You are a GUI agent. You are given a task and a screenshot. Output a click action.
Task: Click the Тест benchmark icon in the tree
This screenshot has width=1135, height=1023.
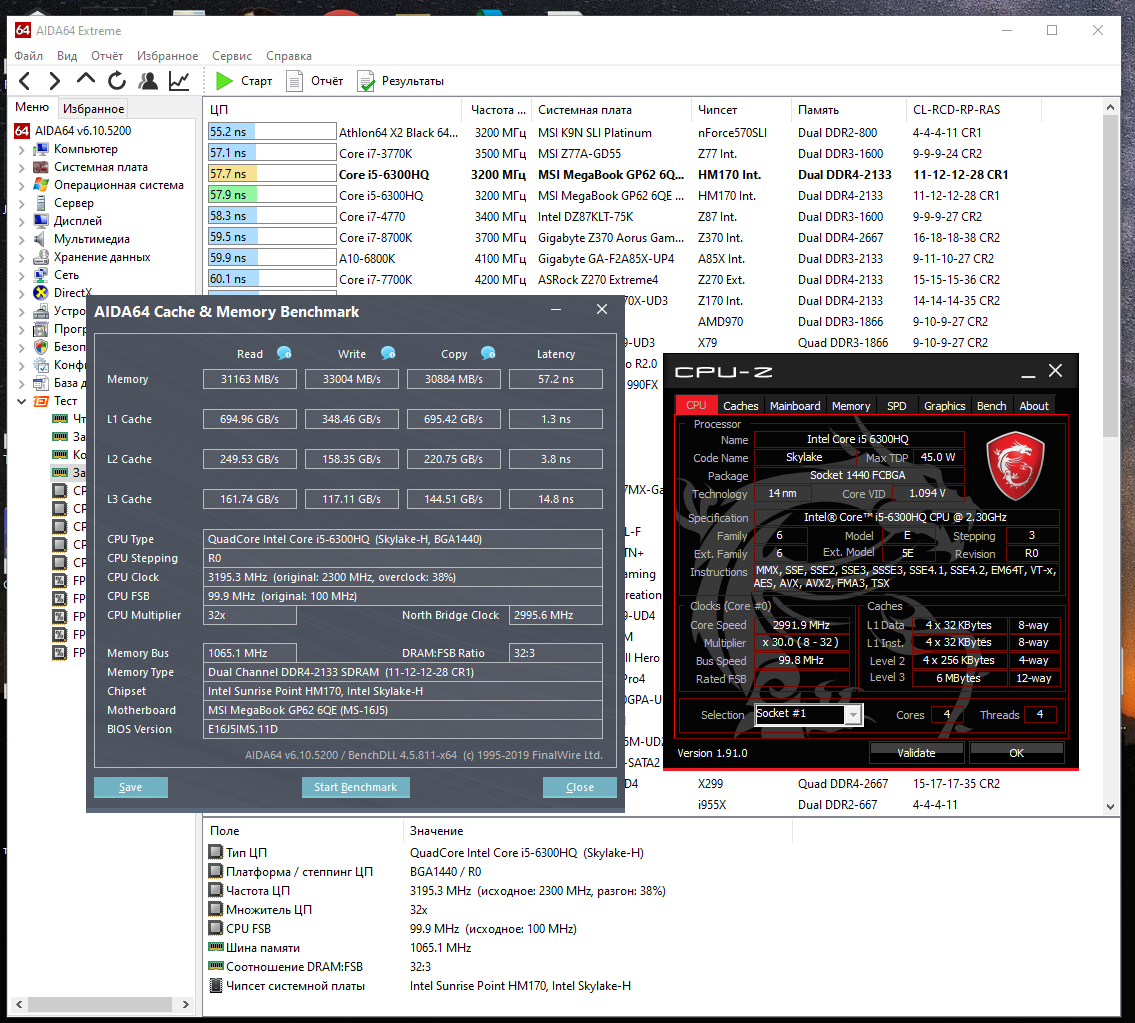pos(41,401)
